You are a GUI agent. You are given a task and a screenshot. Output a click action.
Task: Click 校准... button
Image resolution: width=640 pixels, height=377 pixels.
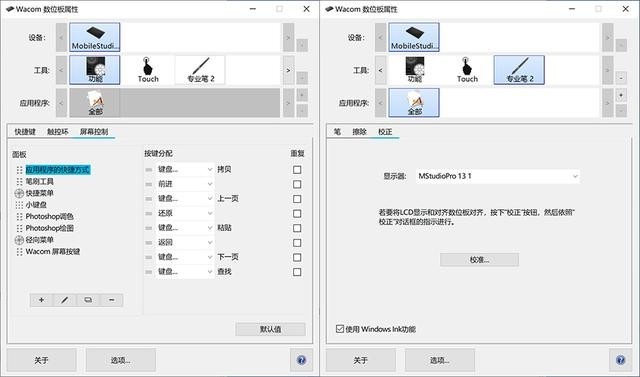click(x=479, y=259)
